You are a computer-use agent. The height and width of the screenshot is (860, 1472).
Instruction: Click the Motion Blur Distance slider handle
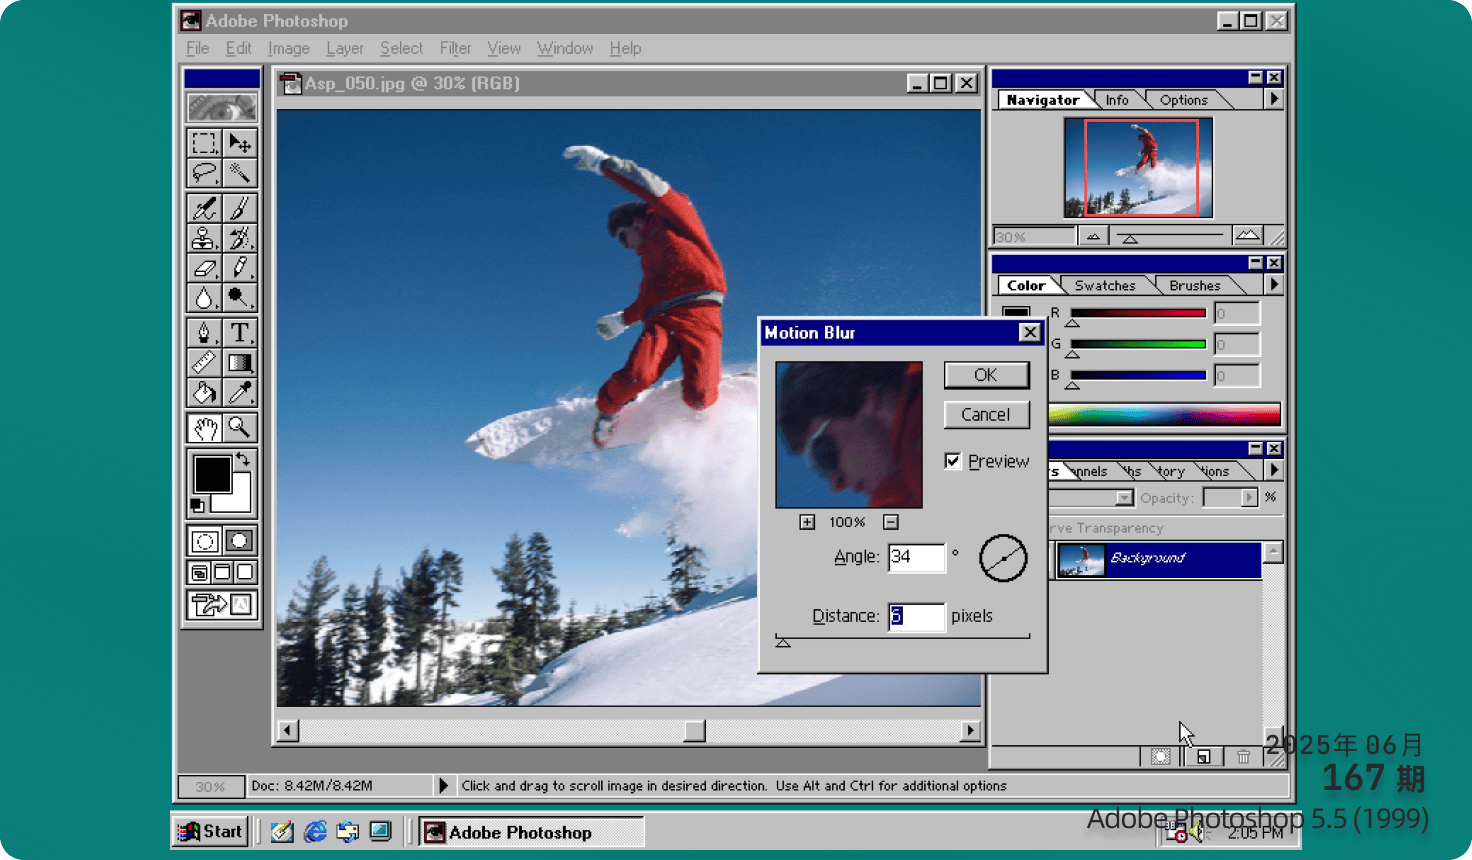tap(783, 642)
